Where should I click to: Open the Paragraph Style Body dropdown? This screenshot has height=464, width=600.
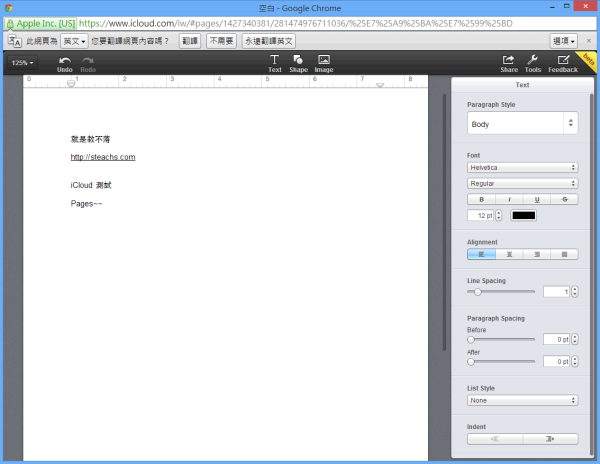click(x=522, y=123)
